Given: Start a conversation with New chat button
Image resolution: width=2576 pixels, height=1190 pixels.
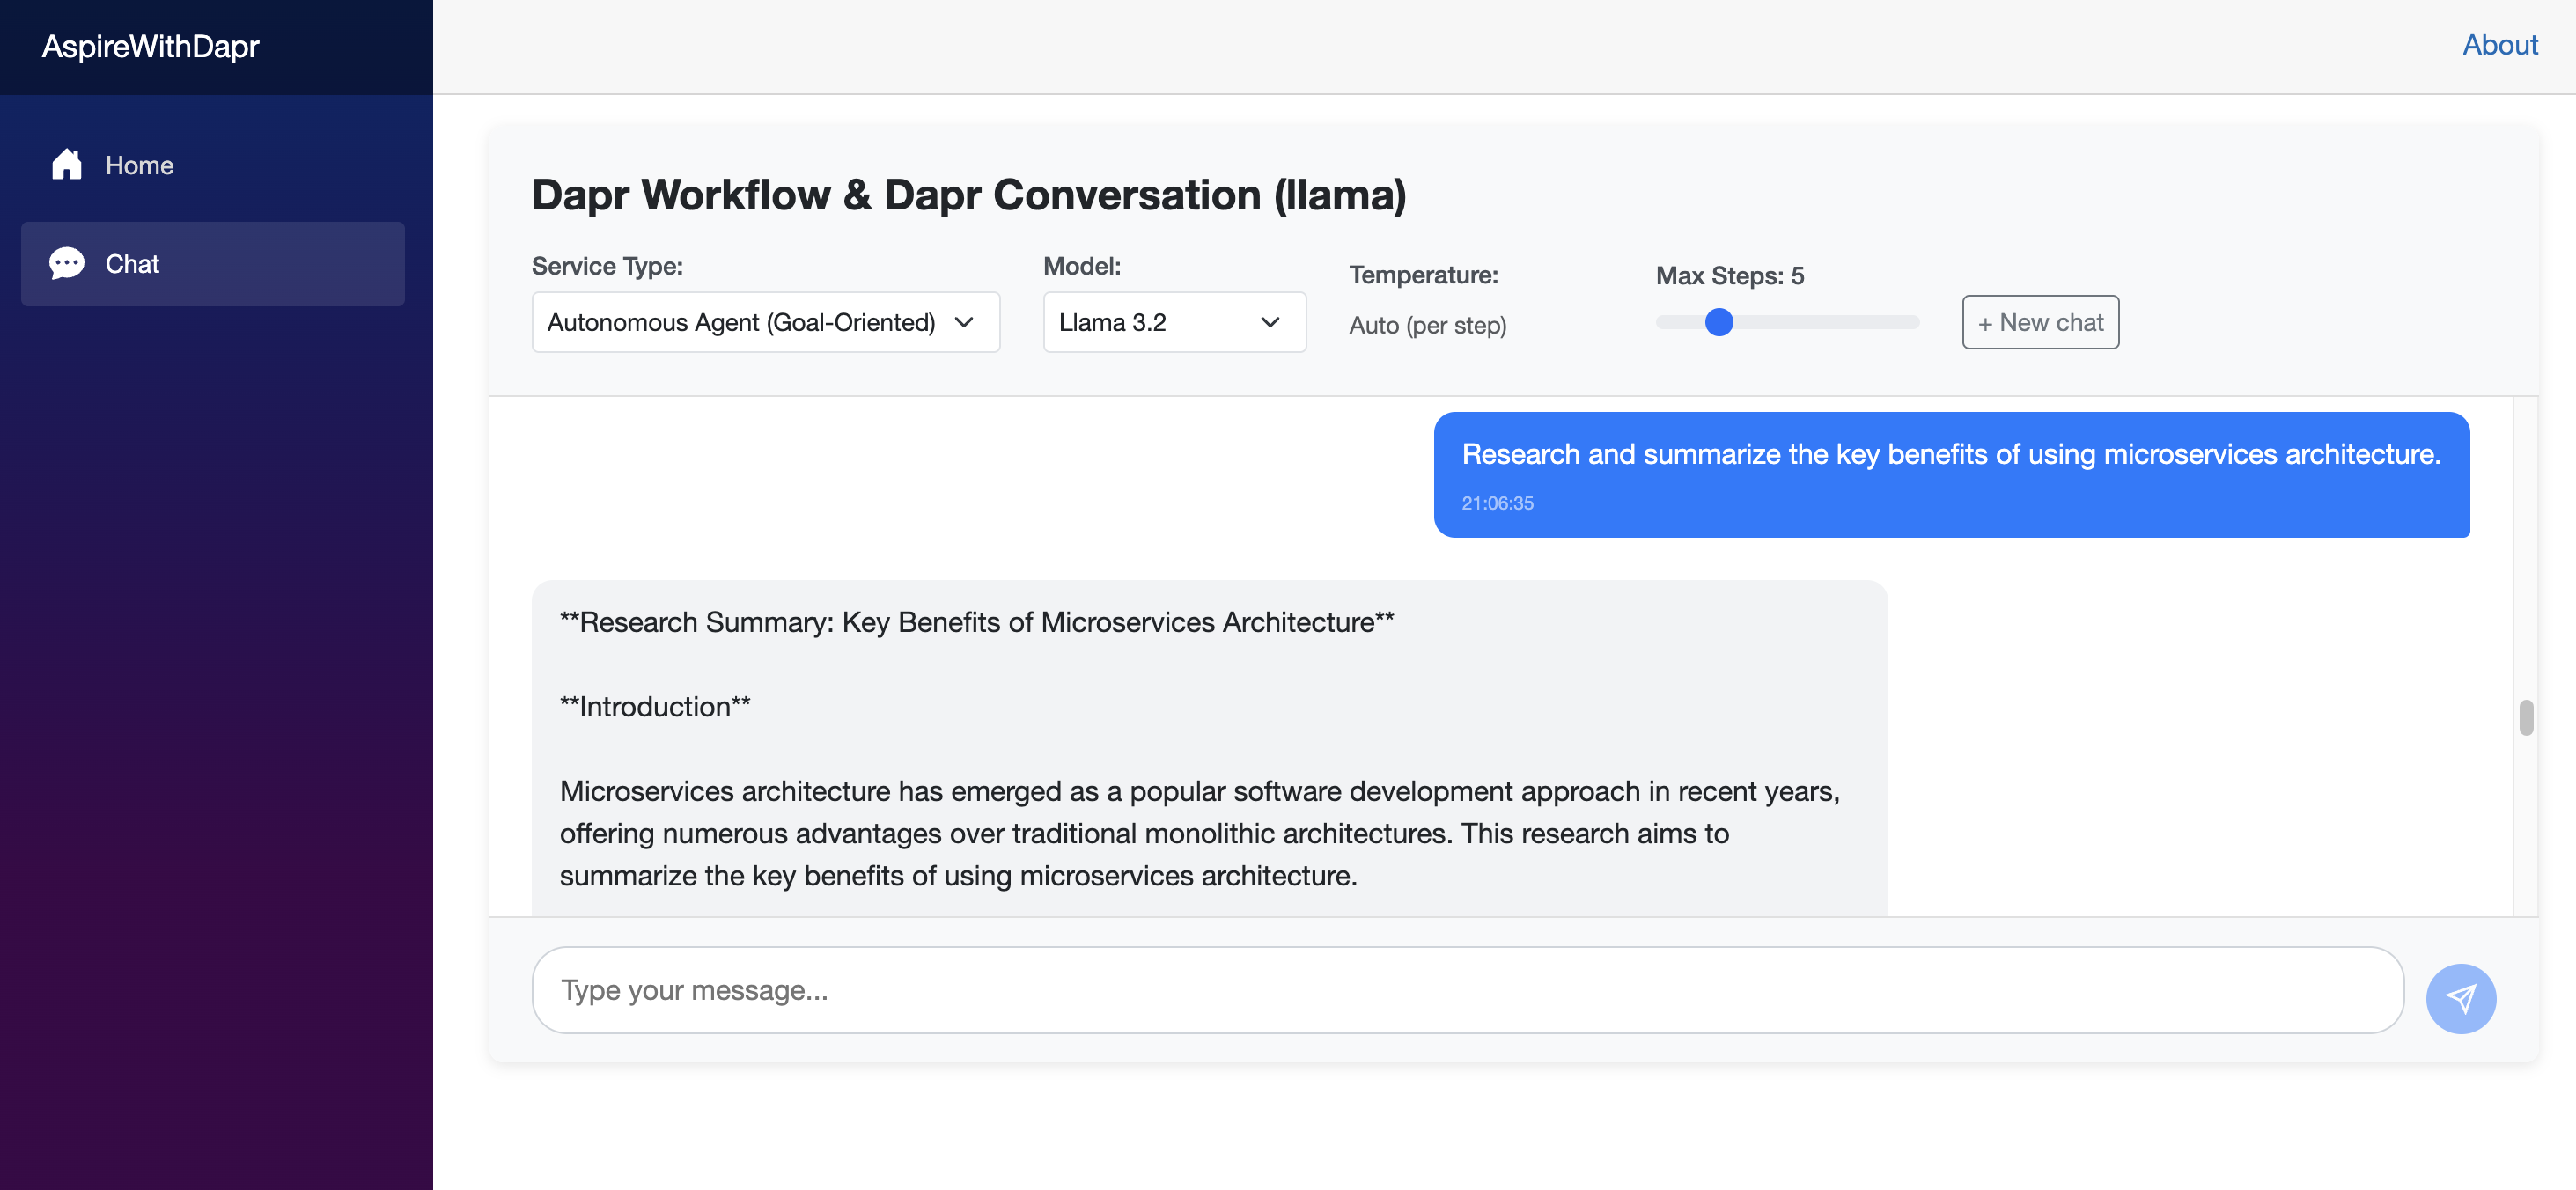Looking at the screenshot, I should coord(2039,322).
